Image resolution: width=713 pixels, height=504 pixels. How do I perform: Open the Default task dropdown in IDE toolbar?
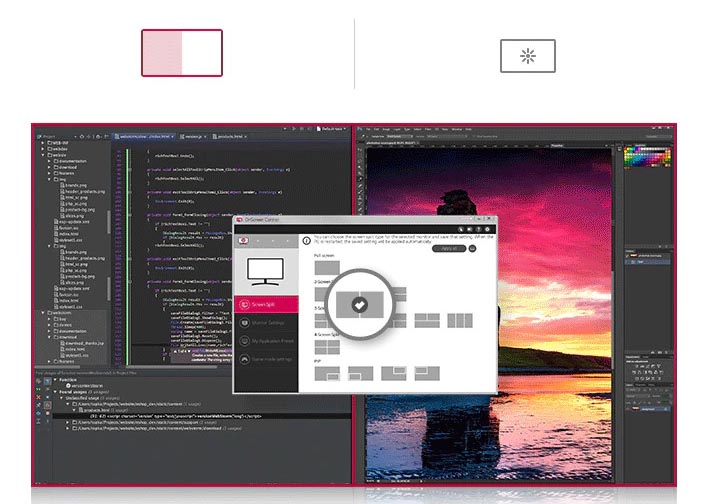click(x=331, y=129)
